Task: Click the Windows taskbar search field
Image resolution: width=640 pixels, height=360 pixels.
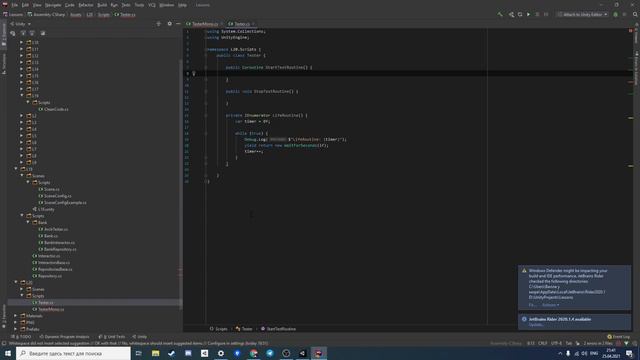Action: click(x=73, y=353)
